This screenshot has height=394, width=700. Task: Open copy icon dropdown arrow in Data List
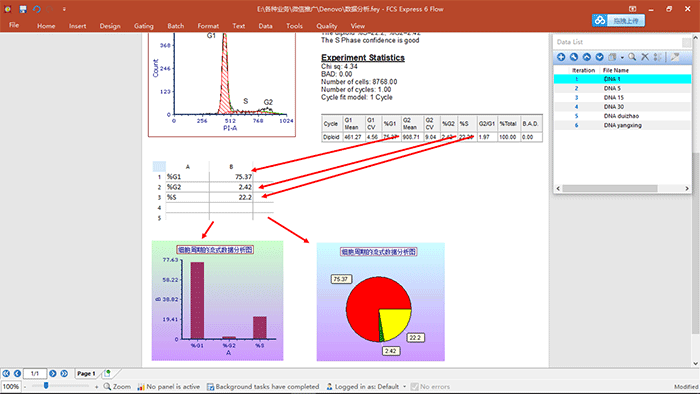(622, 57)
